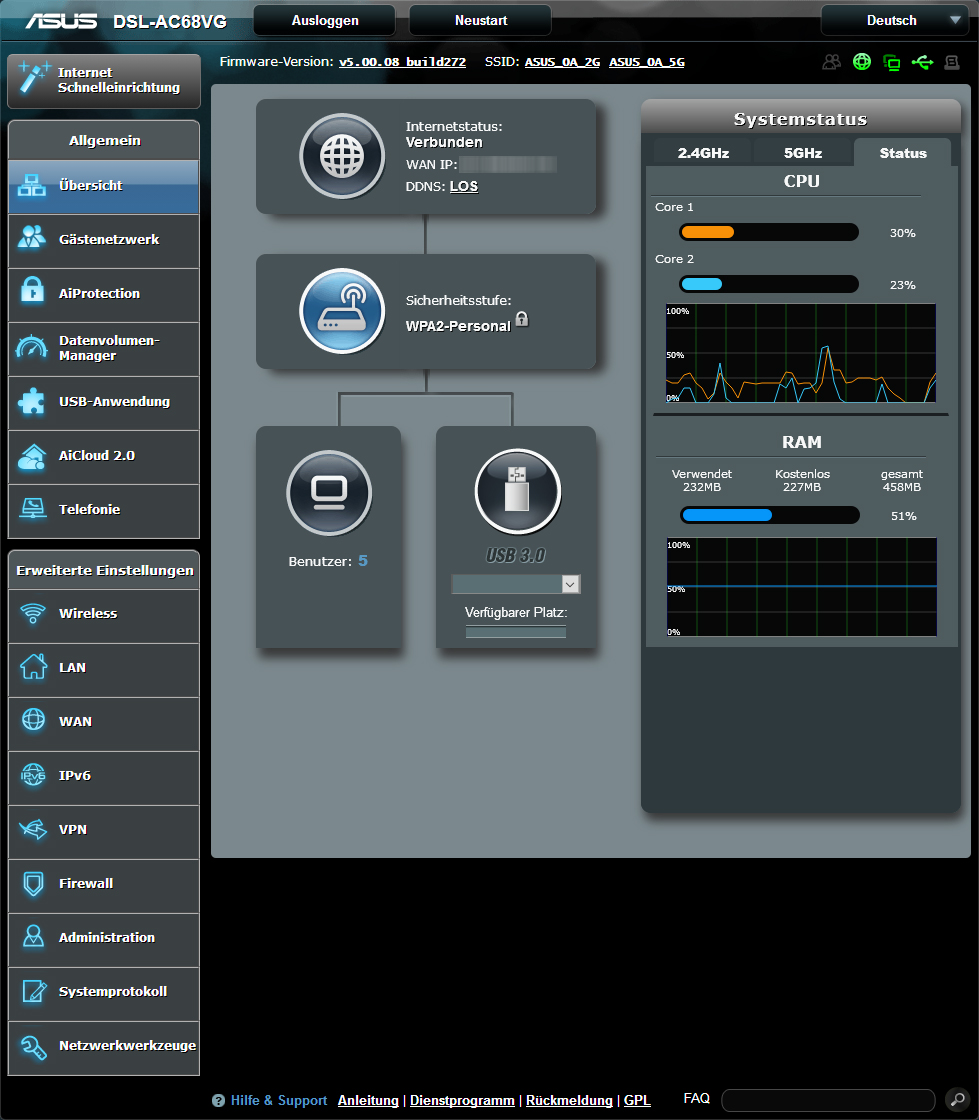Switch to the 2.4GHz tab

click(703, 153)
